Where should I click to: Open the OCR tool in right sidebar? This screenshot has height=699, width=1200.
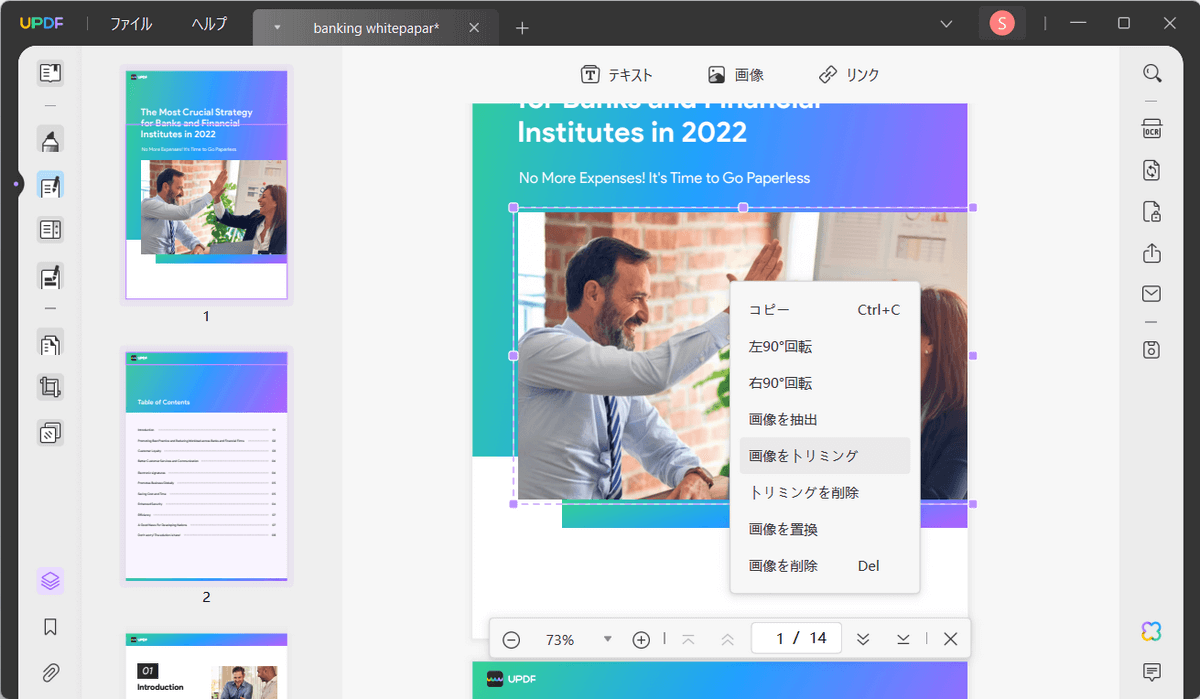tap(1152, 129)
